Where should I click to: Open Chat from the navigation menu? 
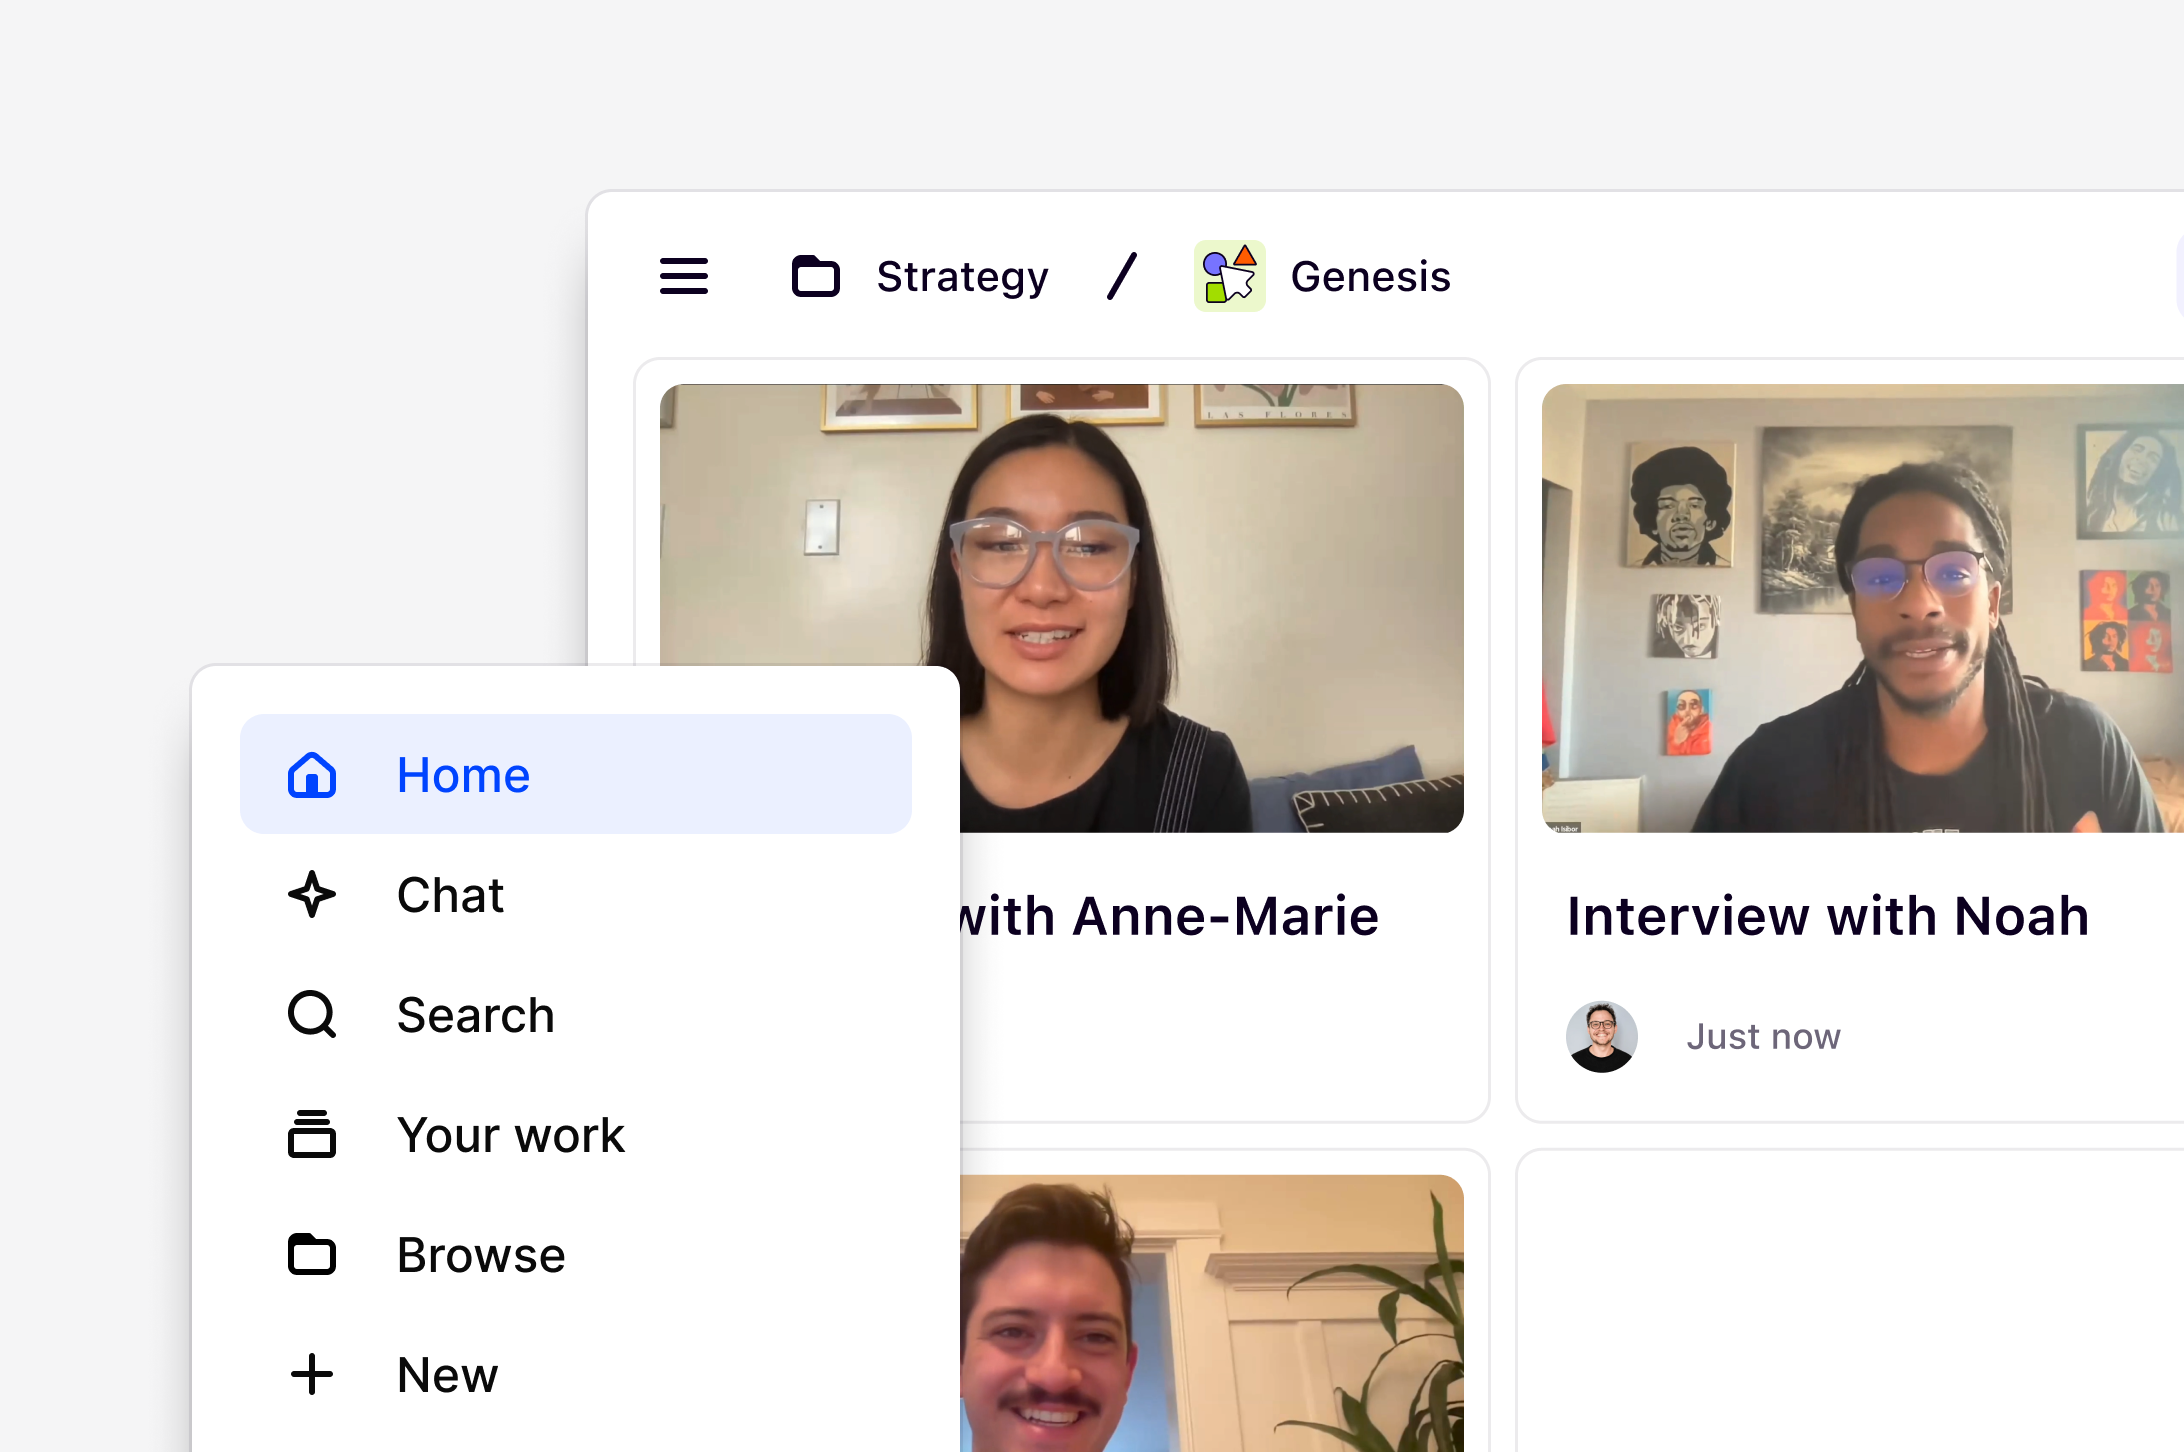pos(450,894)
